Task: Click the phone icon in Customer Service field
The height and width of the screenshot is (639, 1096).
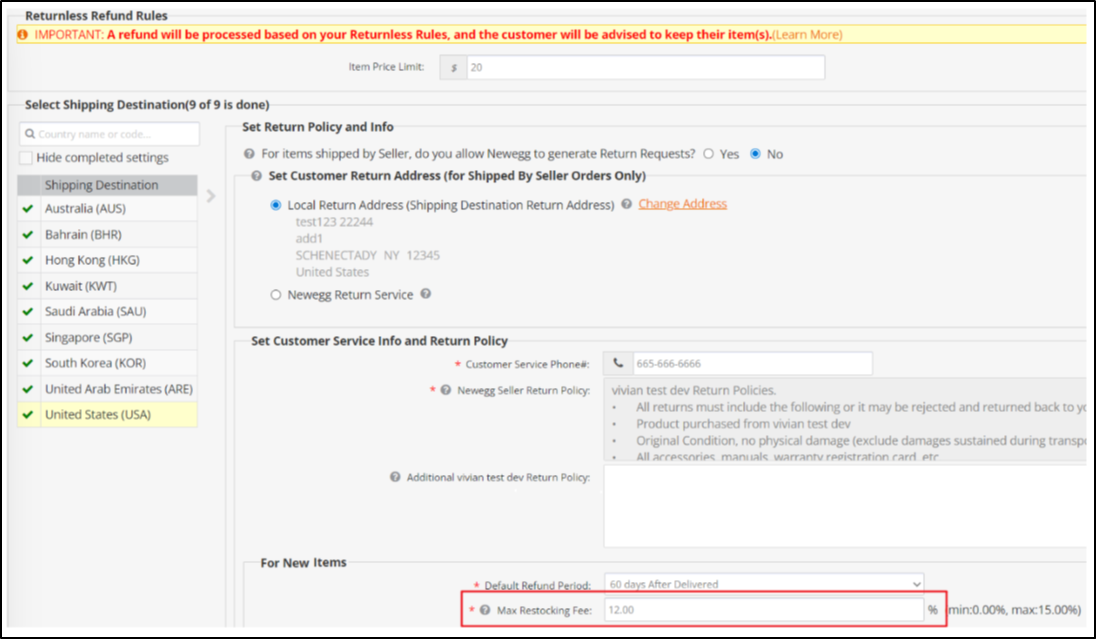Action: tap(618, 364)
